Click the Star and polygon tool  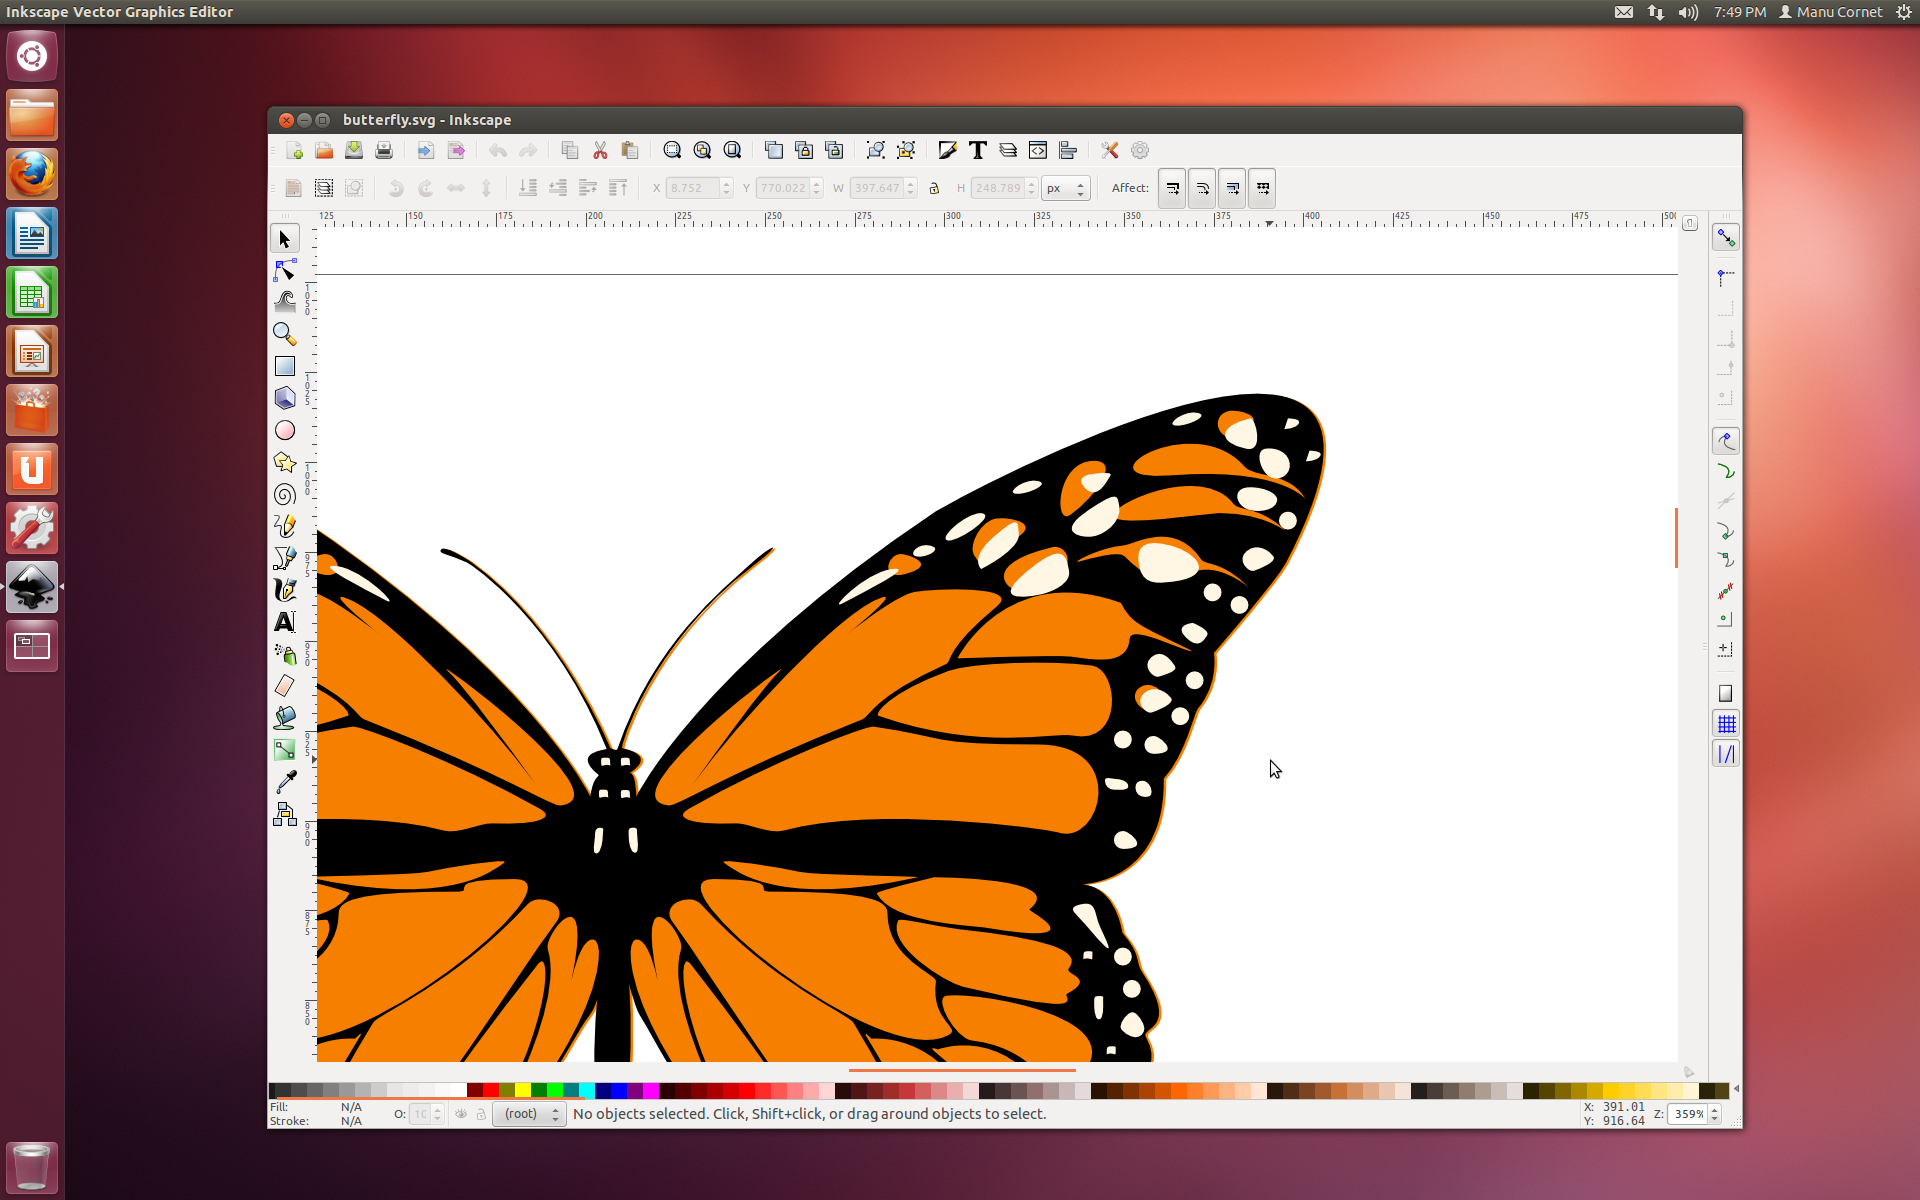285,462
